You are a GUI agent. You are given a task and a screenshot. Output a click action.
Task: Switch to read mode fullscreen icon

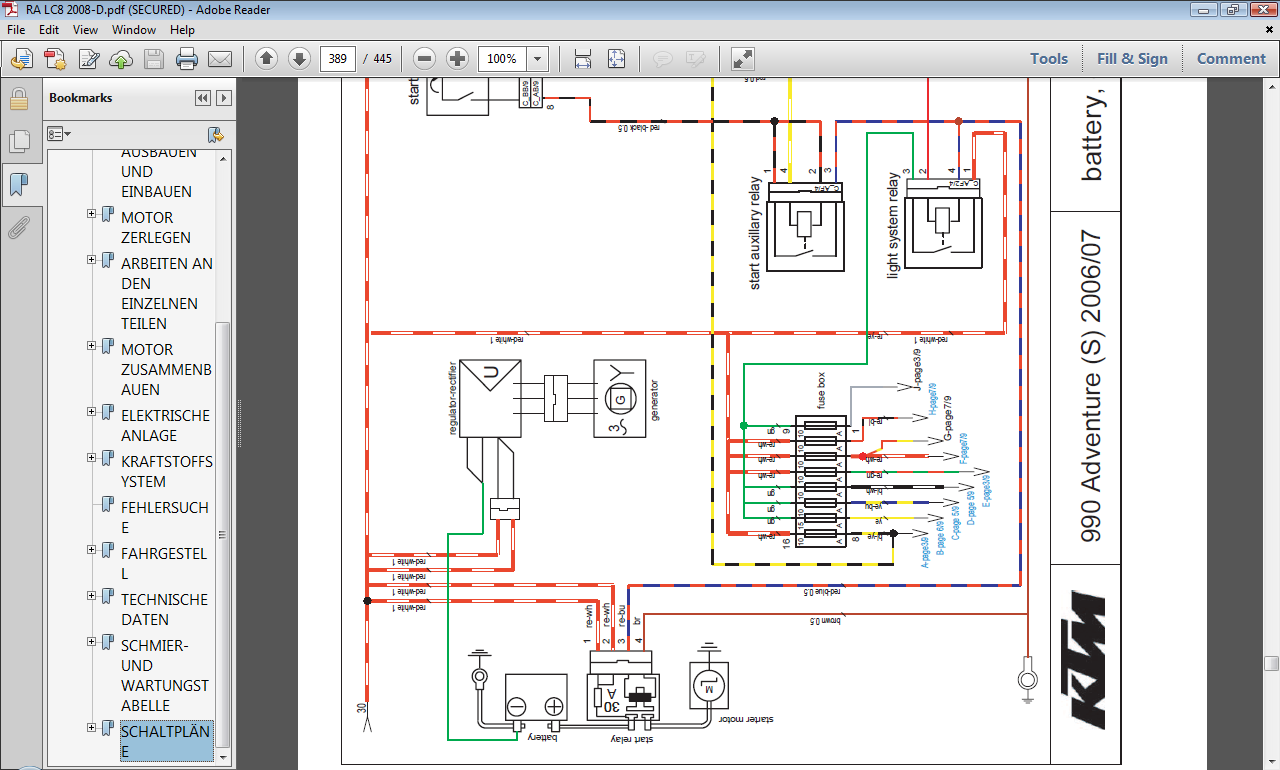[742, 59]
